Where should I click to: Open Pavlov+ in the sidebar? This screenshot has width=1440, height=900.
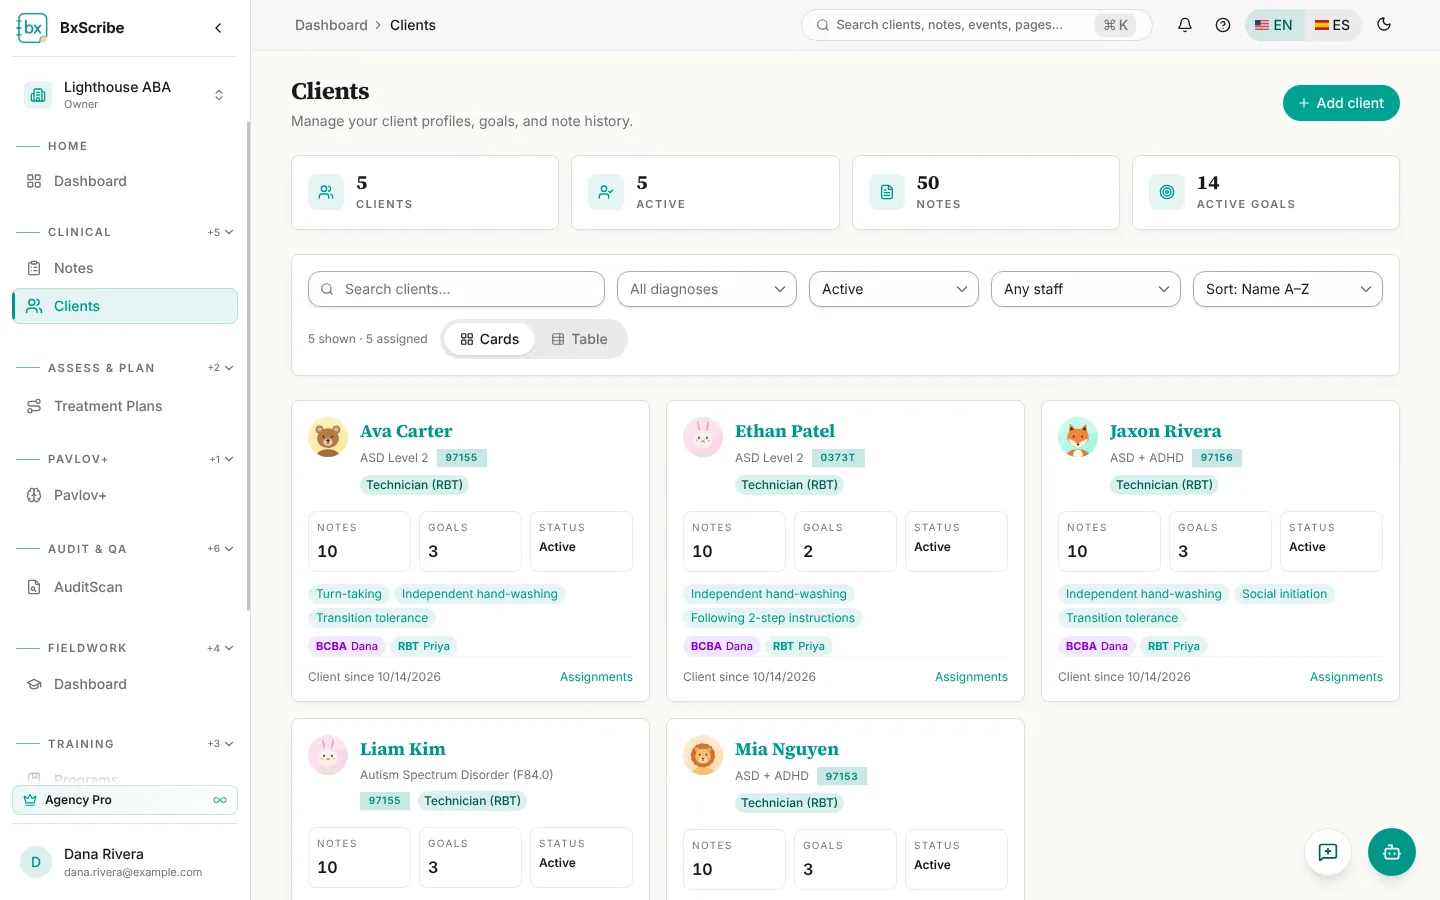(x=125, y=495)
